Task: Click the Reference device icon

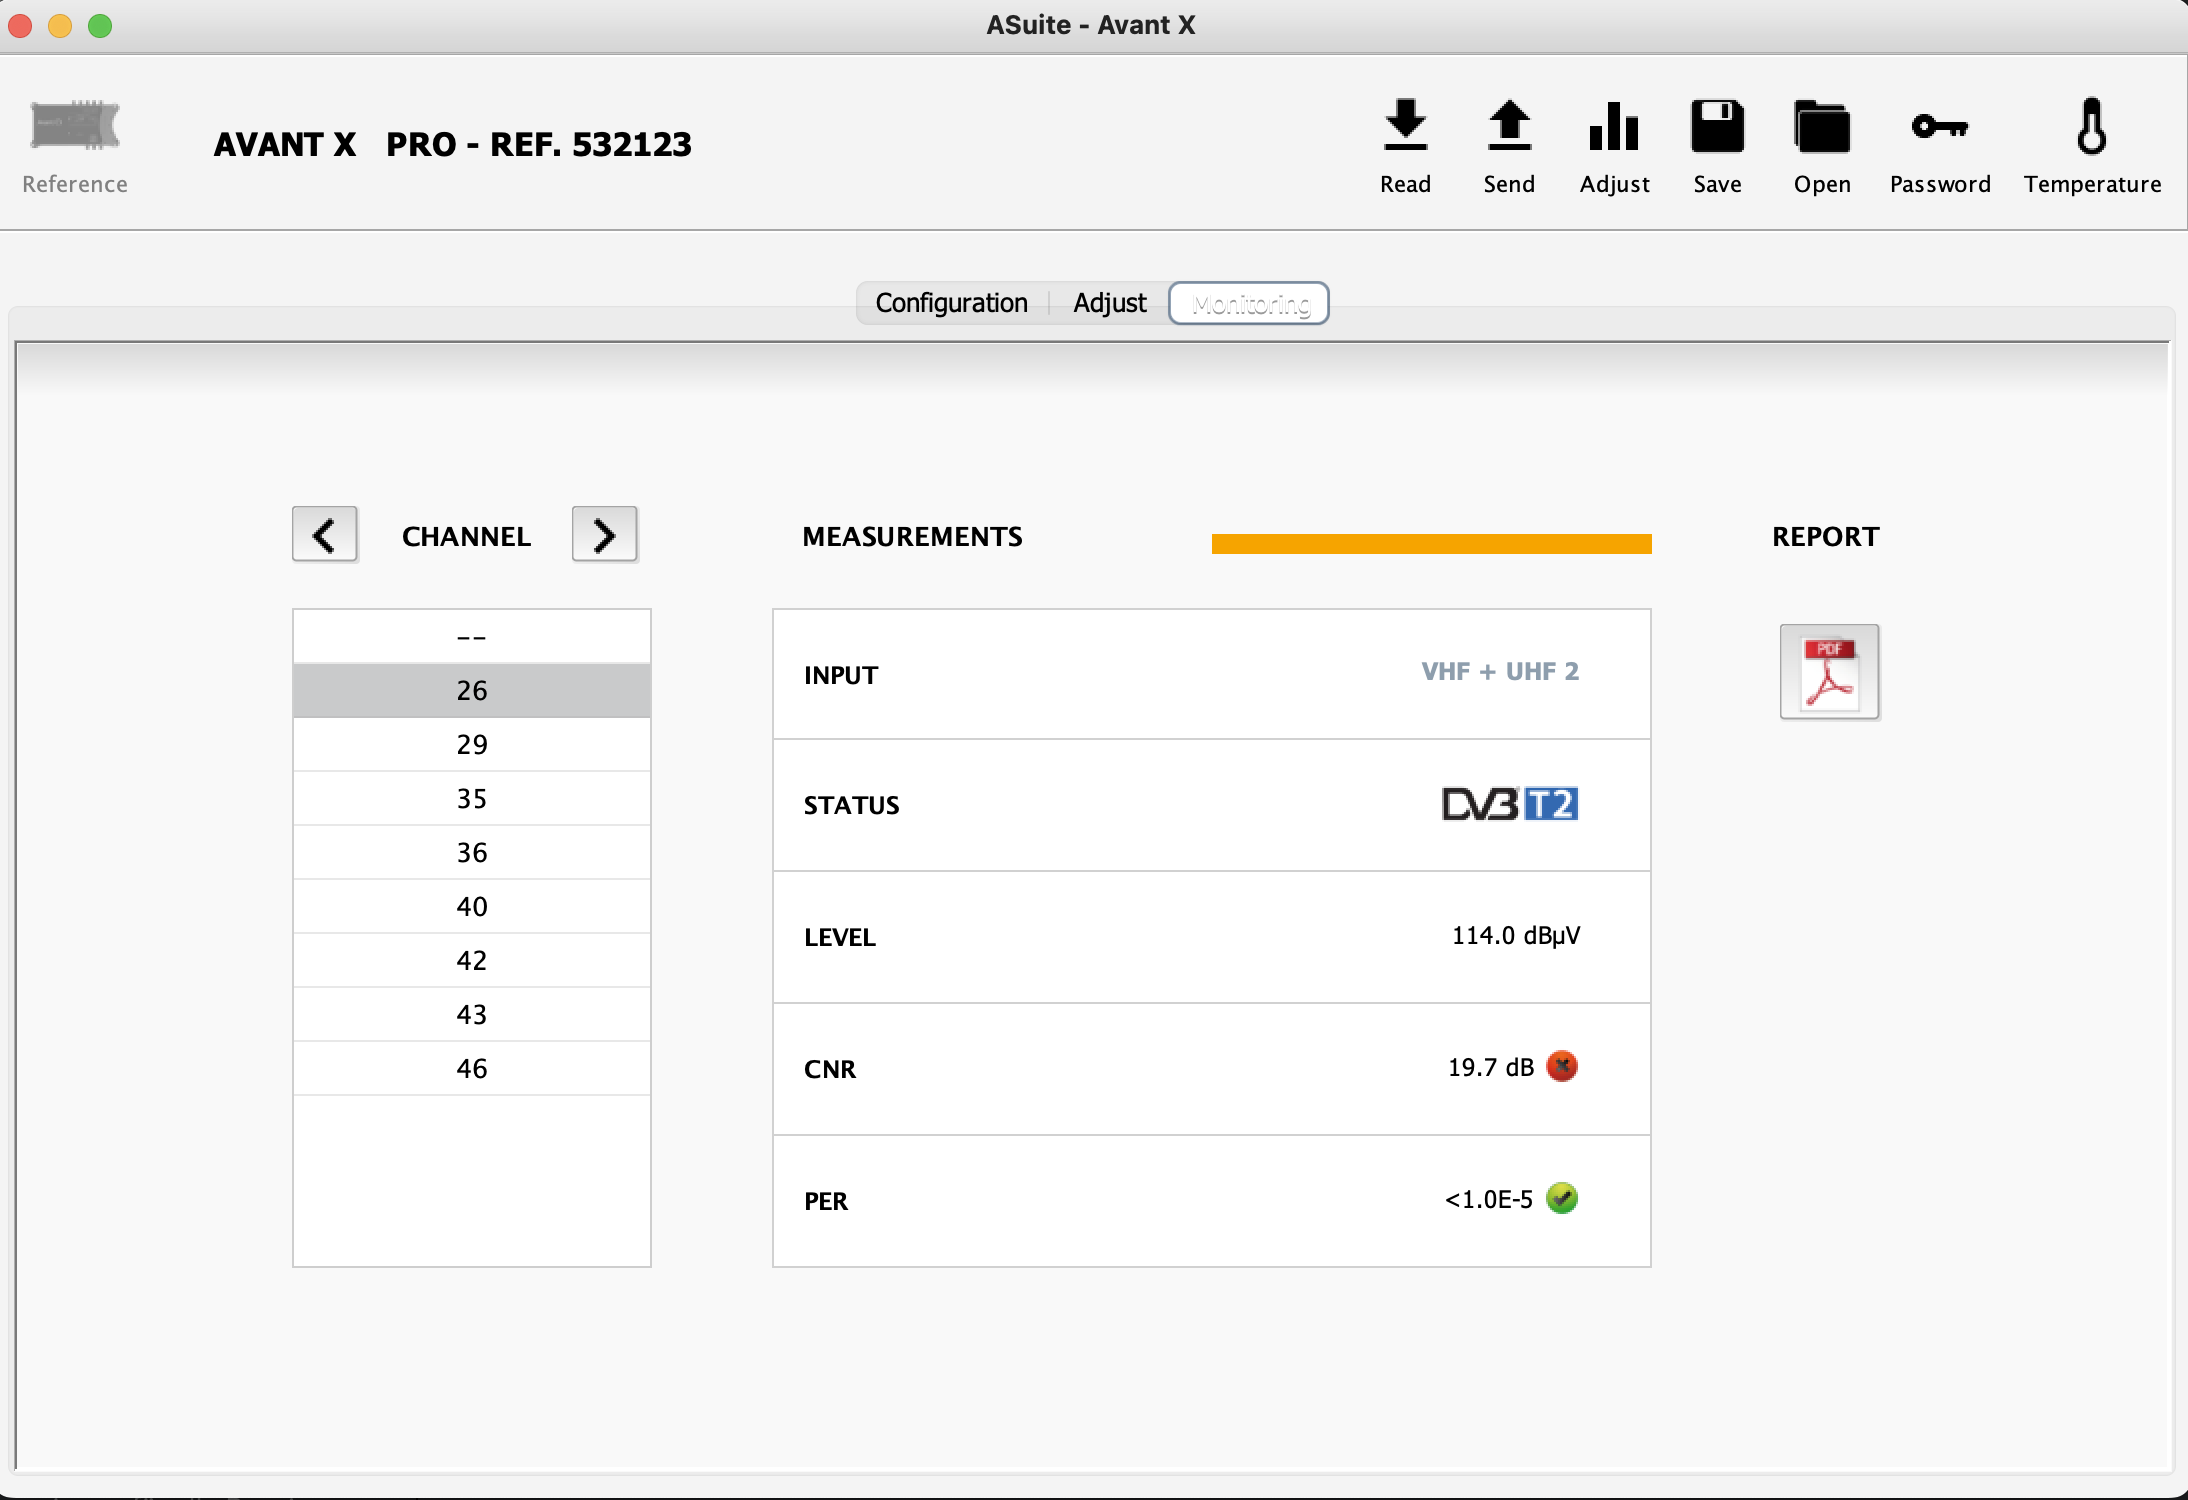Action: [x=75, y=126]
